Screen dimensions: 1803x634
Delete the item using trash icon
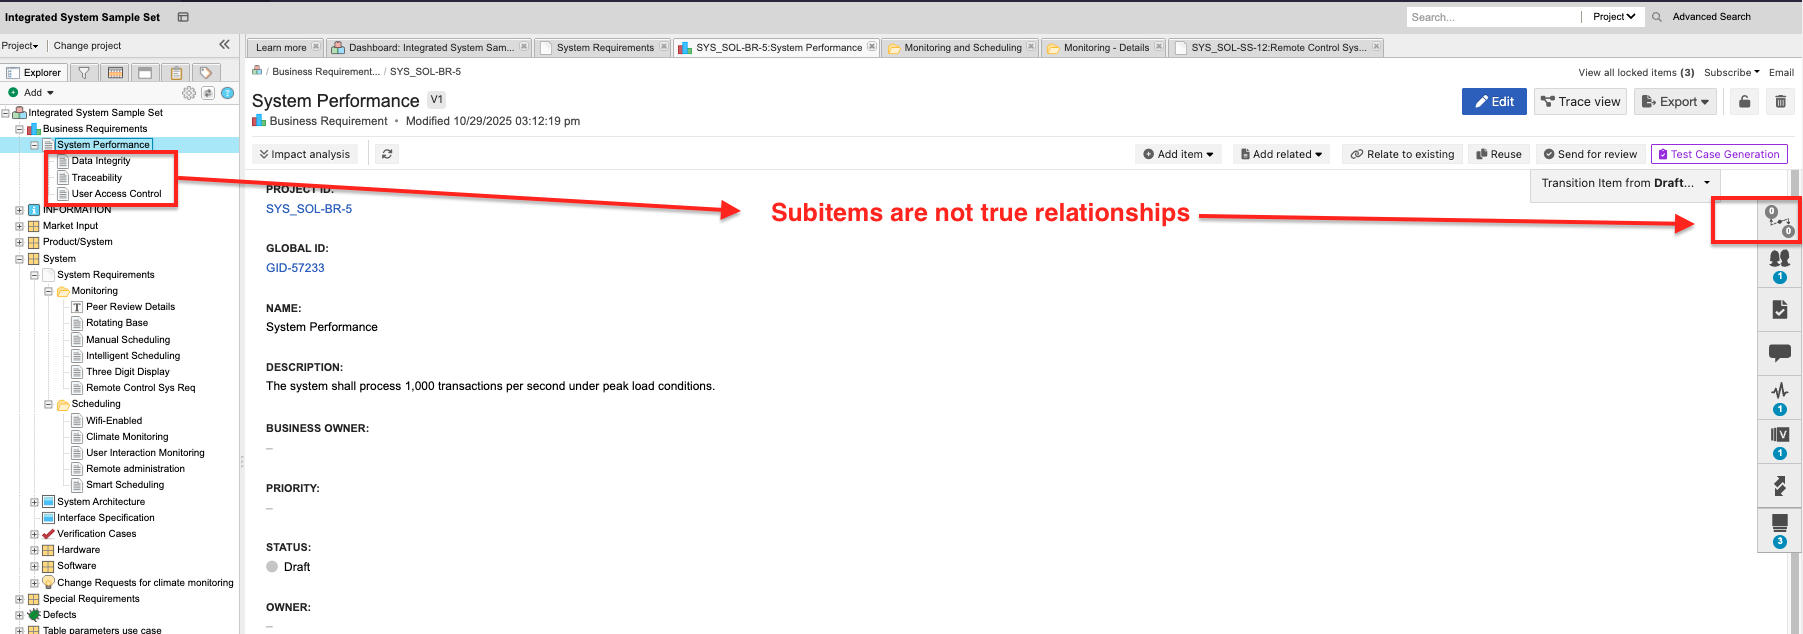(1780, 101)
